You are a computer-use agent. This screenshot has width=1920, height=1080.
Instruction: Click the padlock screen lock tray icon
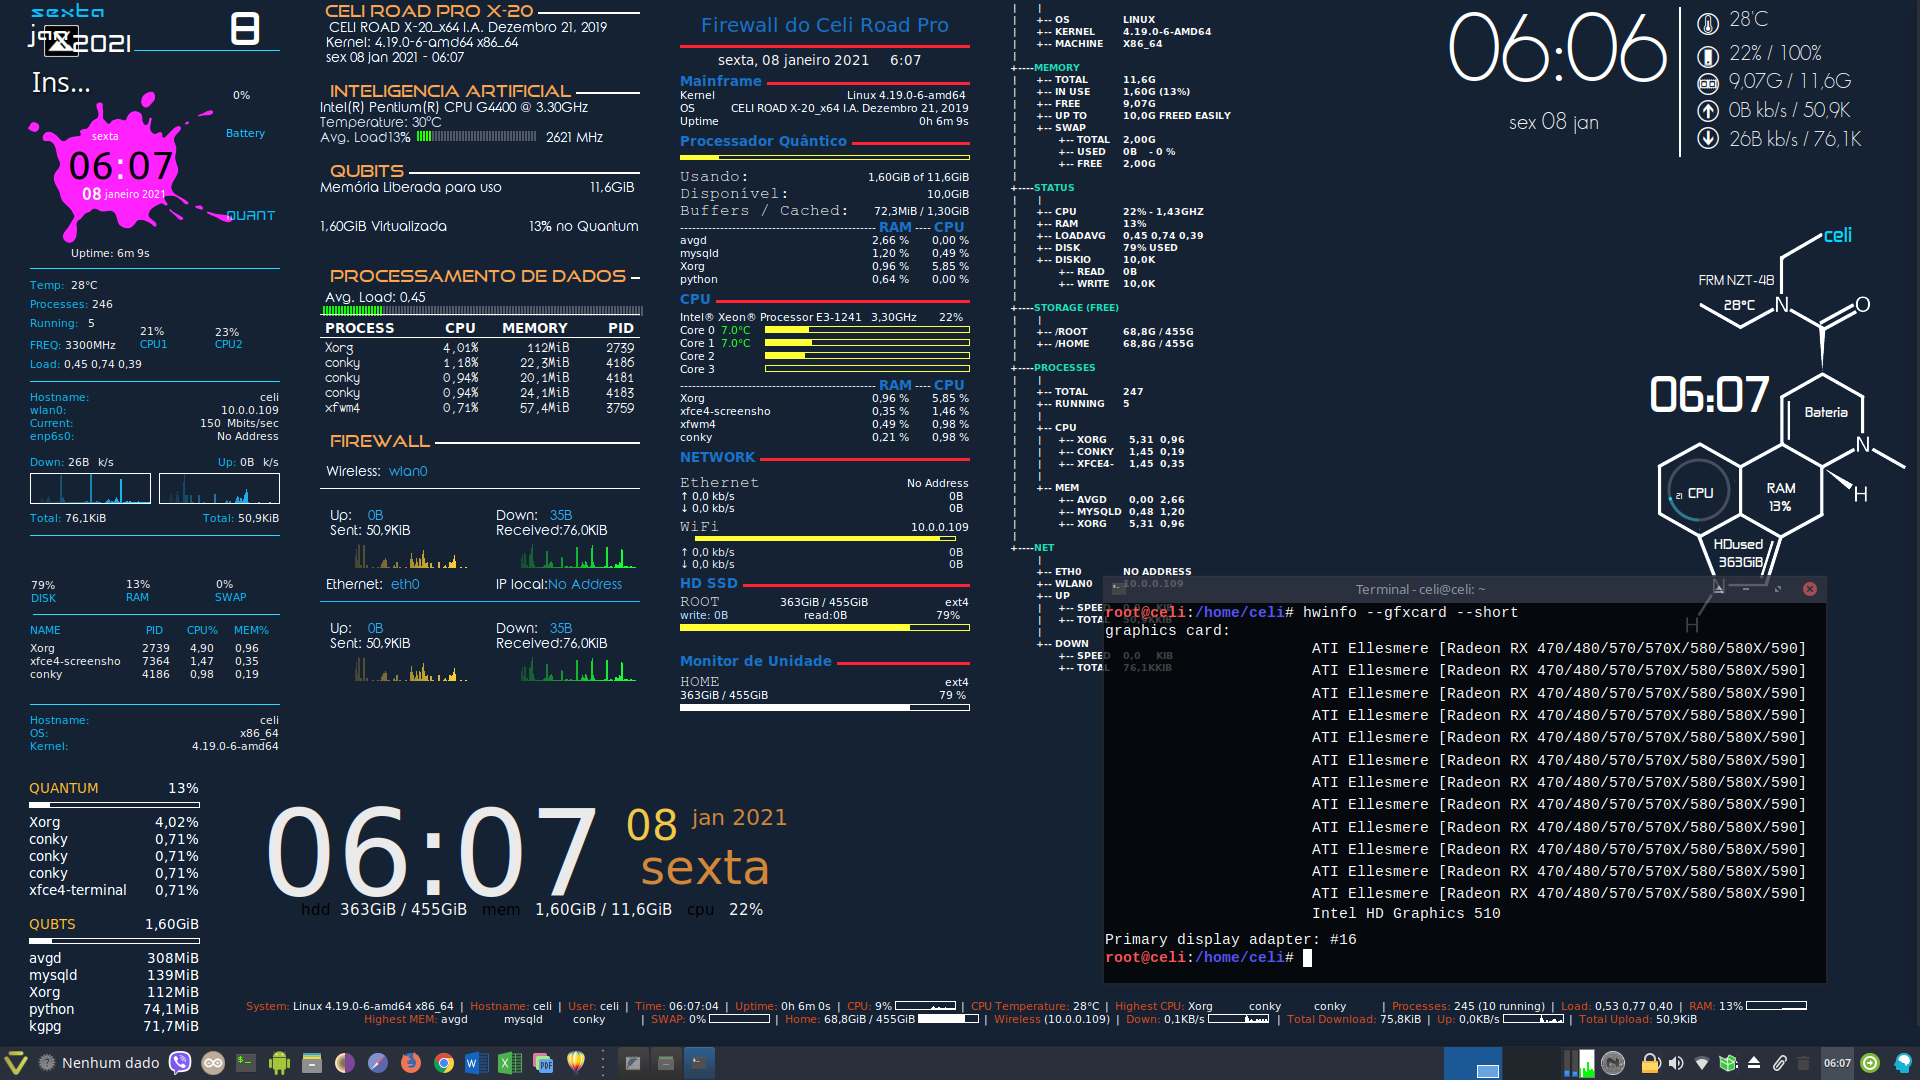1650,1063
